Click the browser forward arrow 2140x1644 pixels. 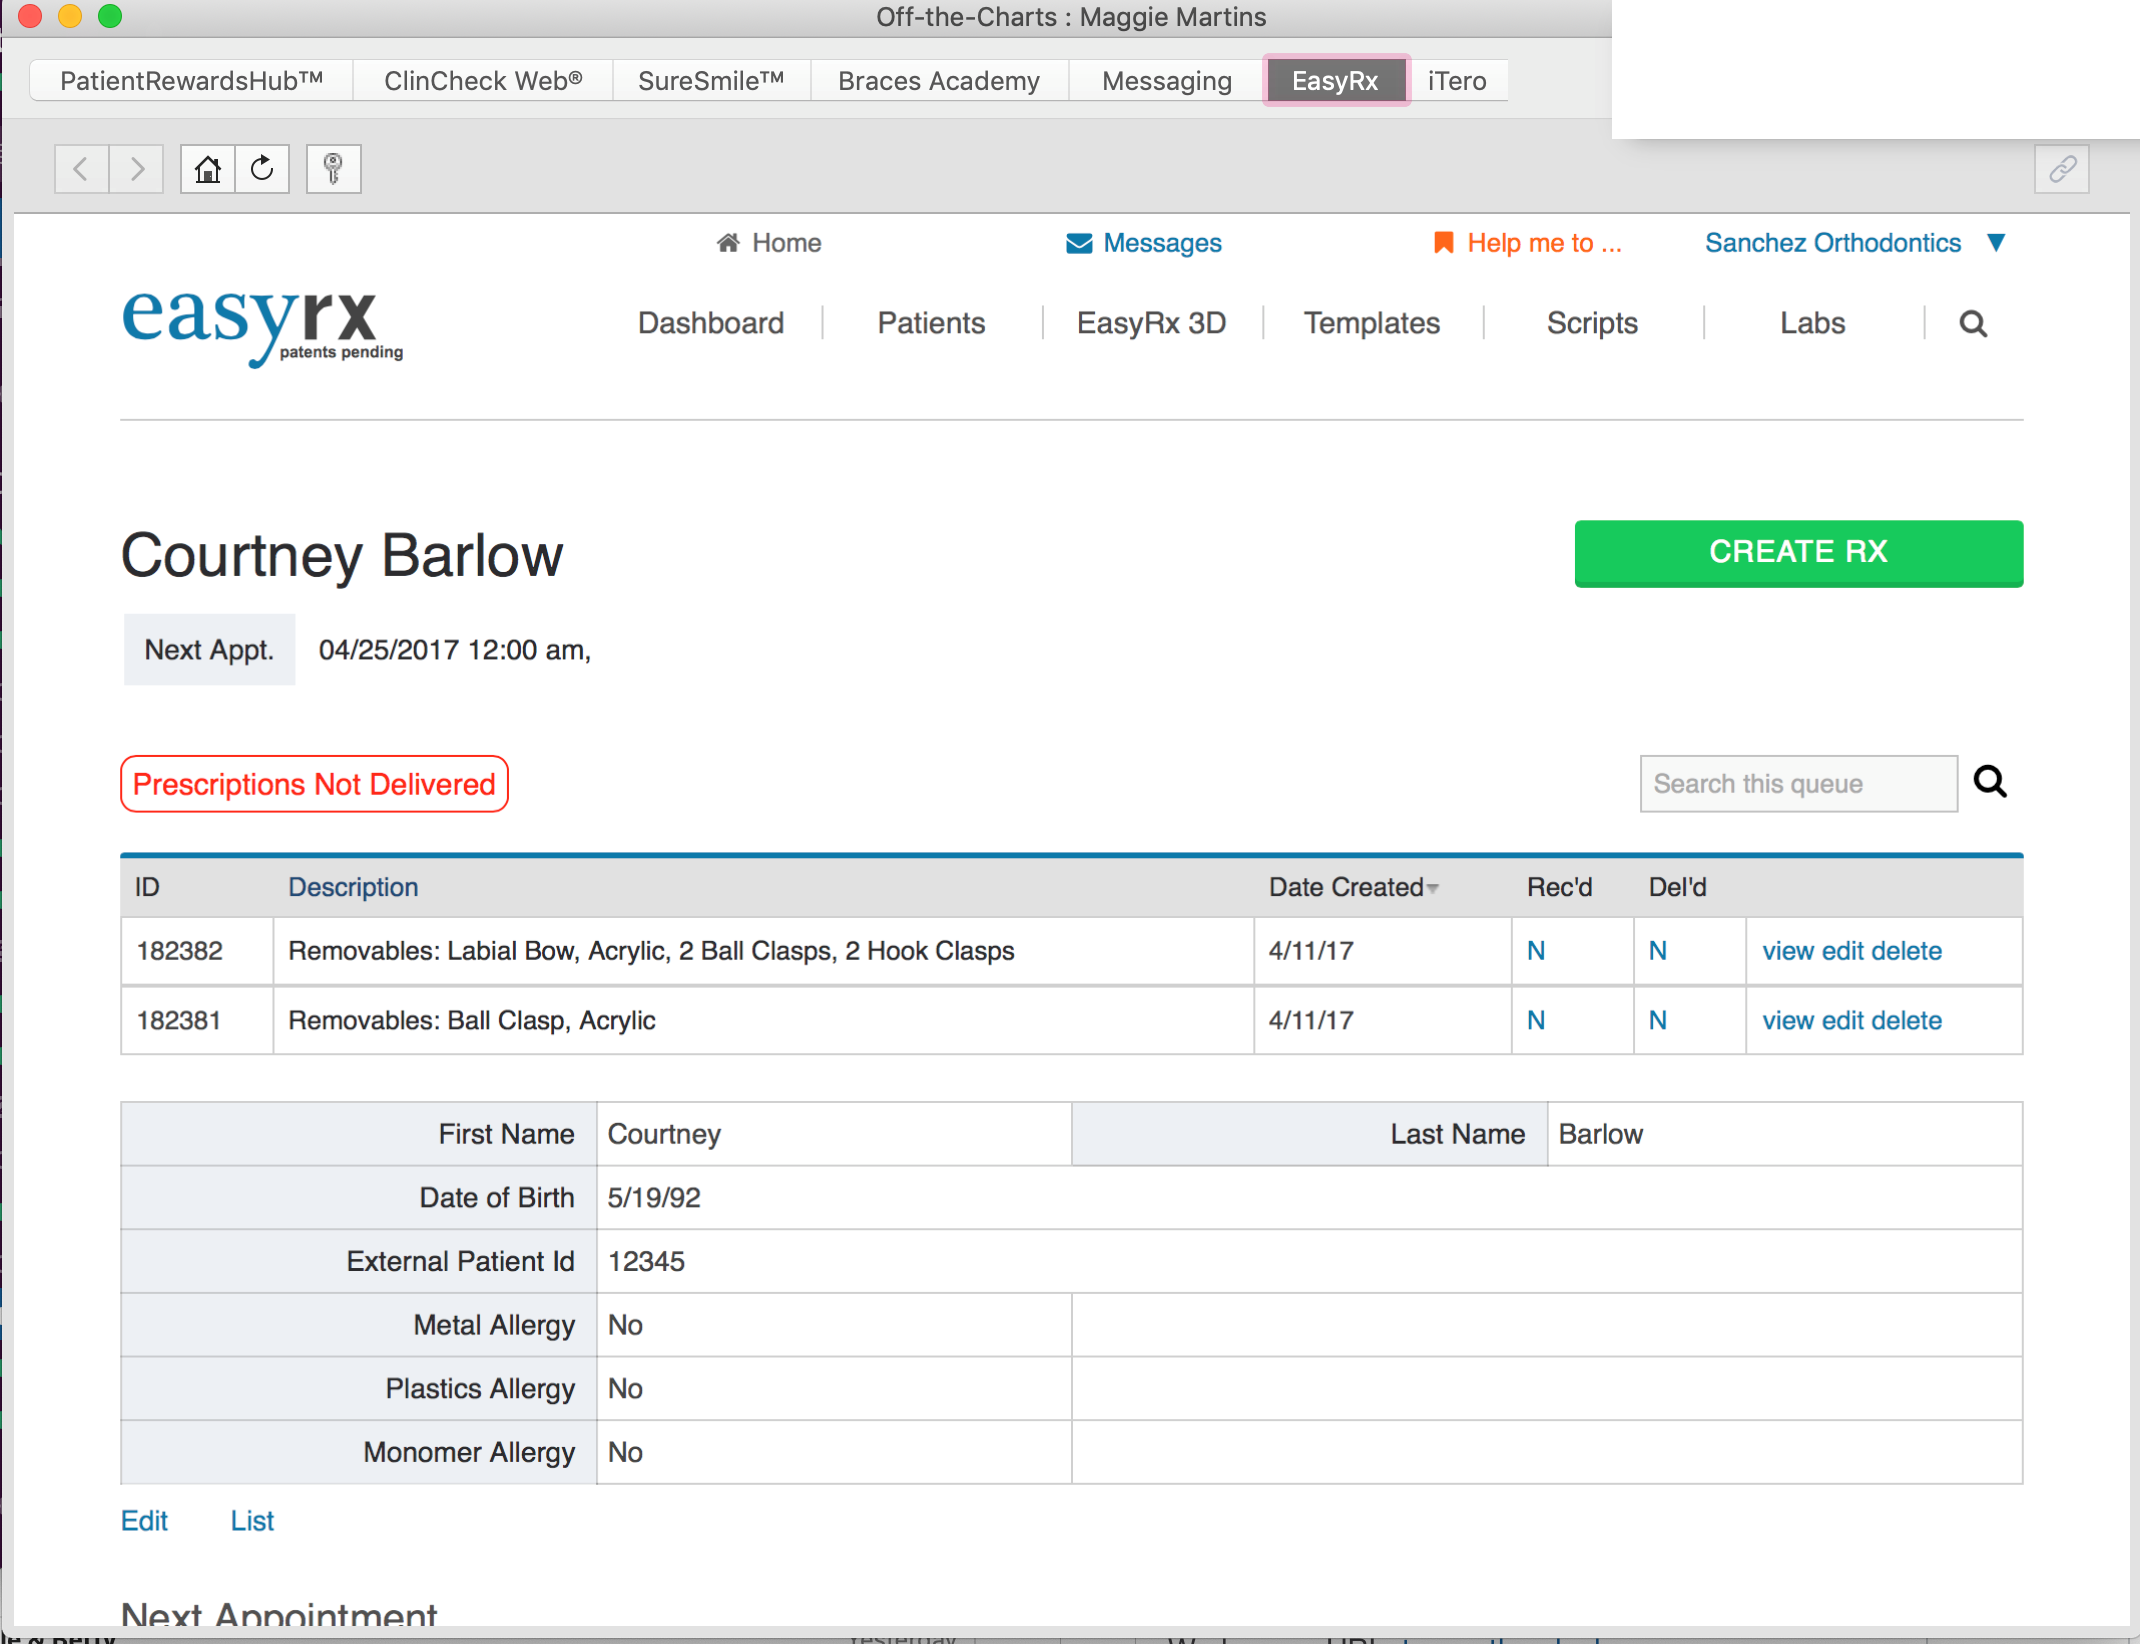(137, 169)
